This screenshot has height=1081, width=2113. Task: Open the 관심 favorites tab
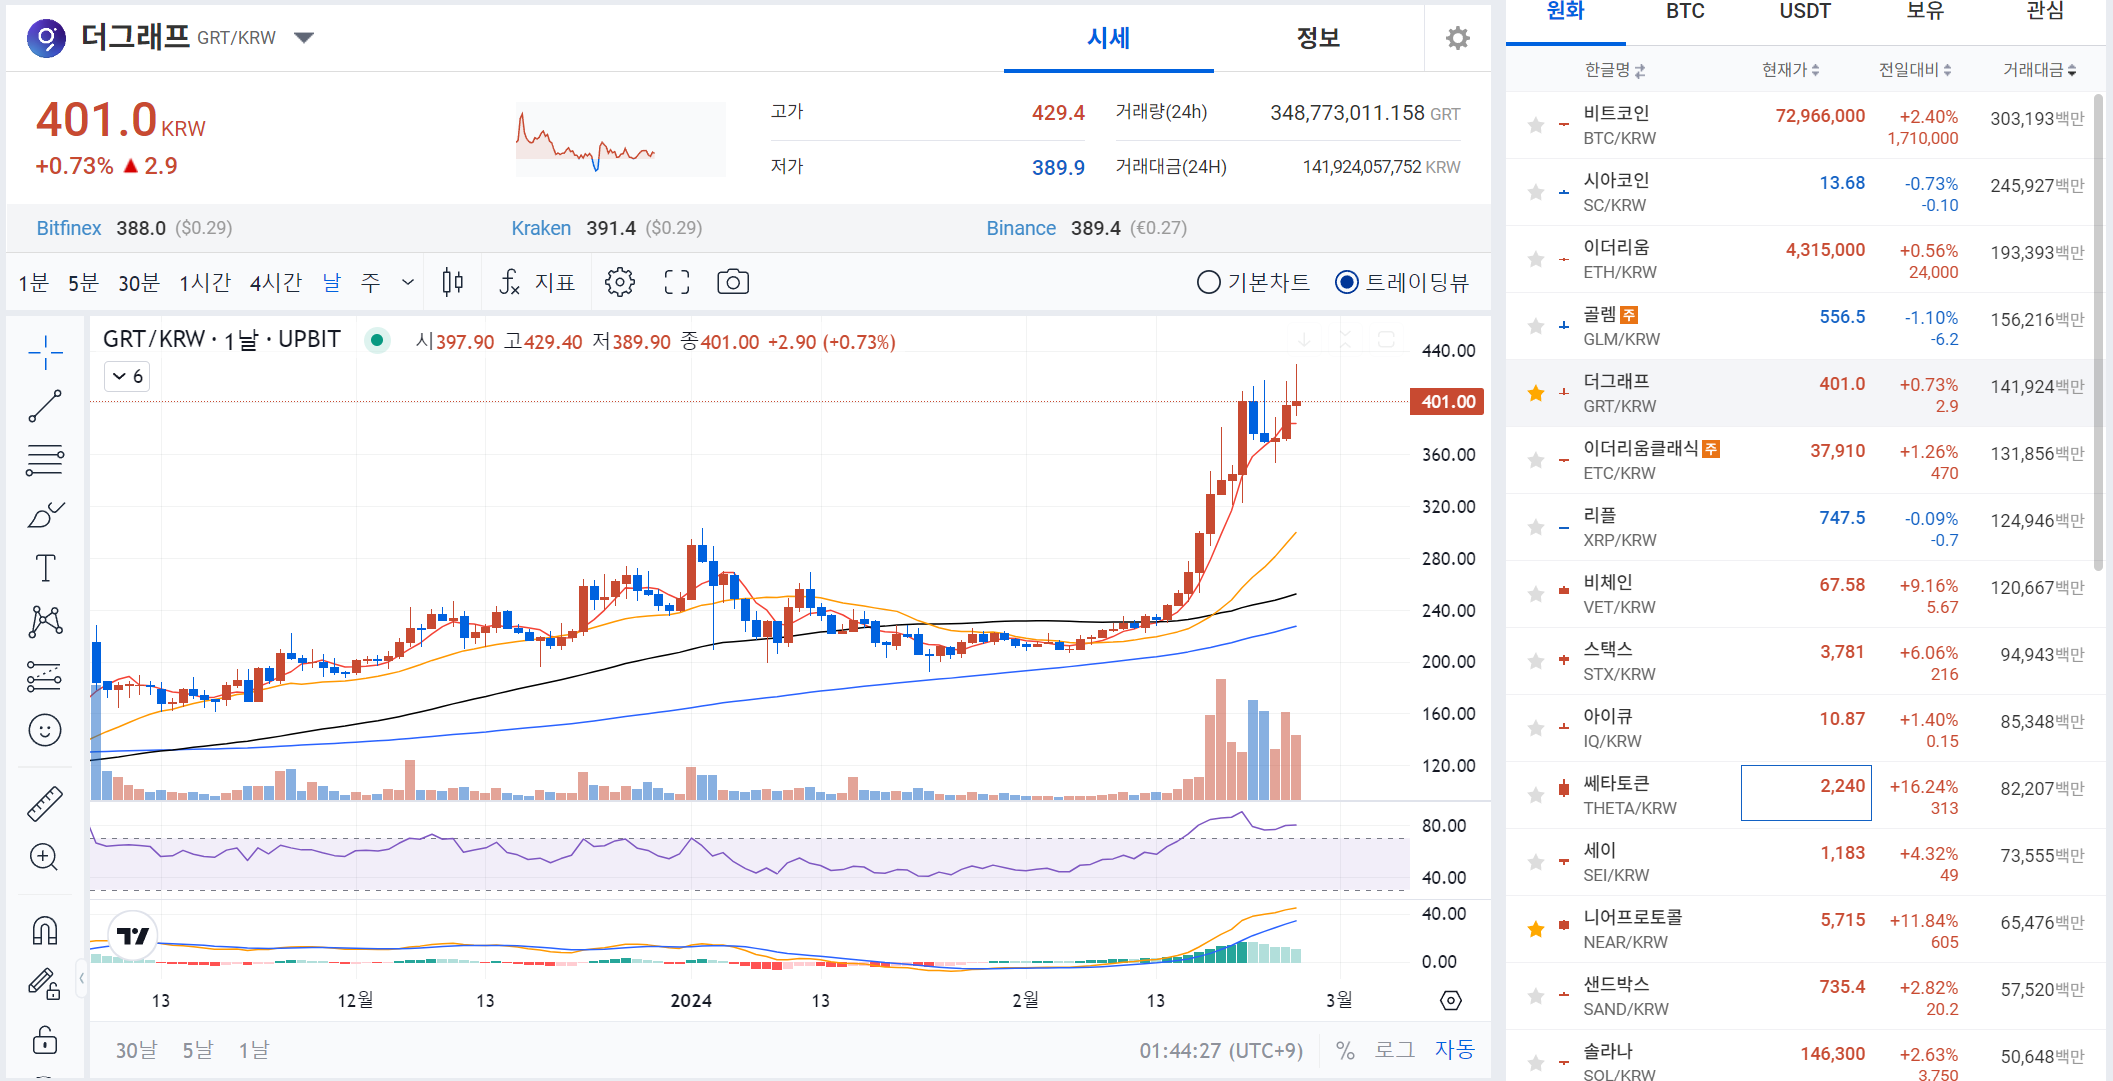click(x=2045, y=12)
